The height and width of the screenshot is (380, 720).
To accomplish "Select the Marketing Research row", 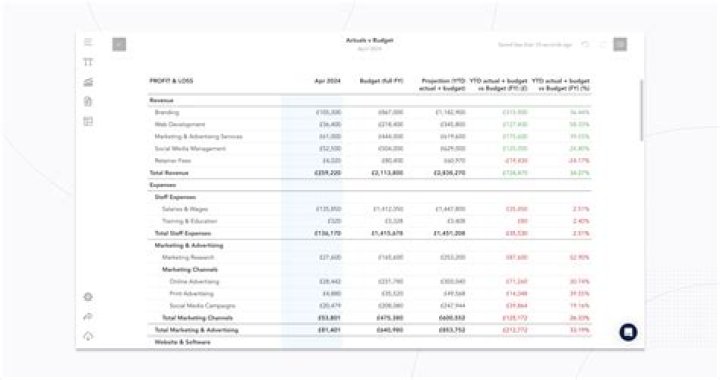I will coord(370,257).
